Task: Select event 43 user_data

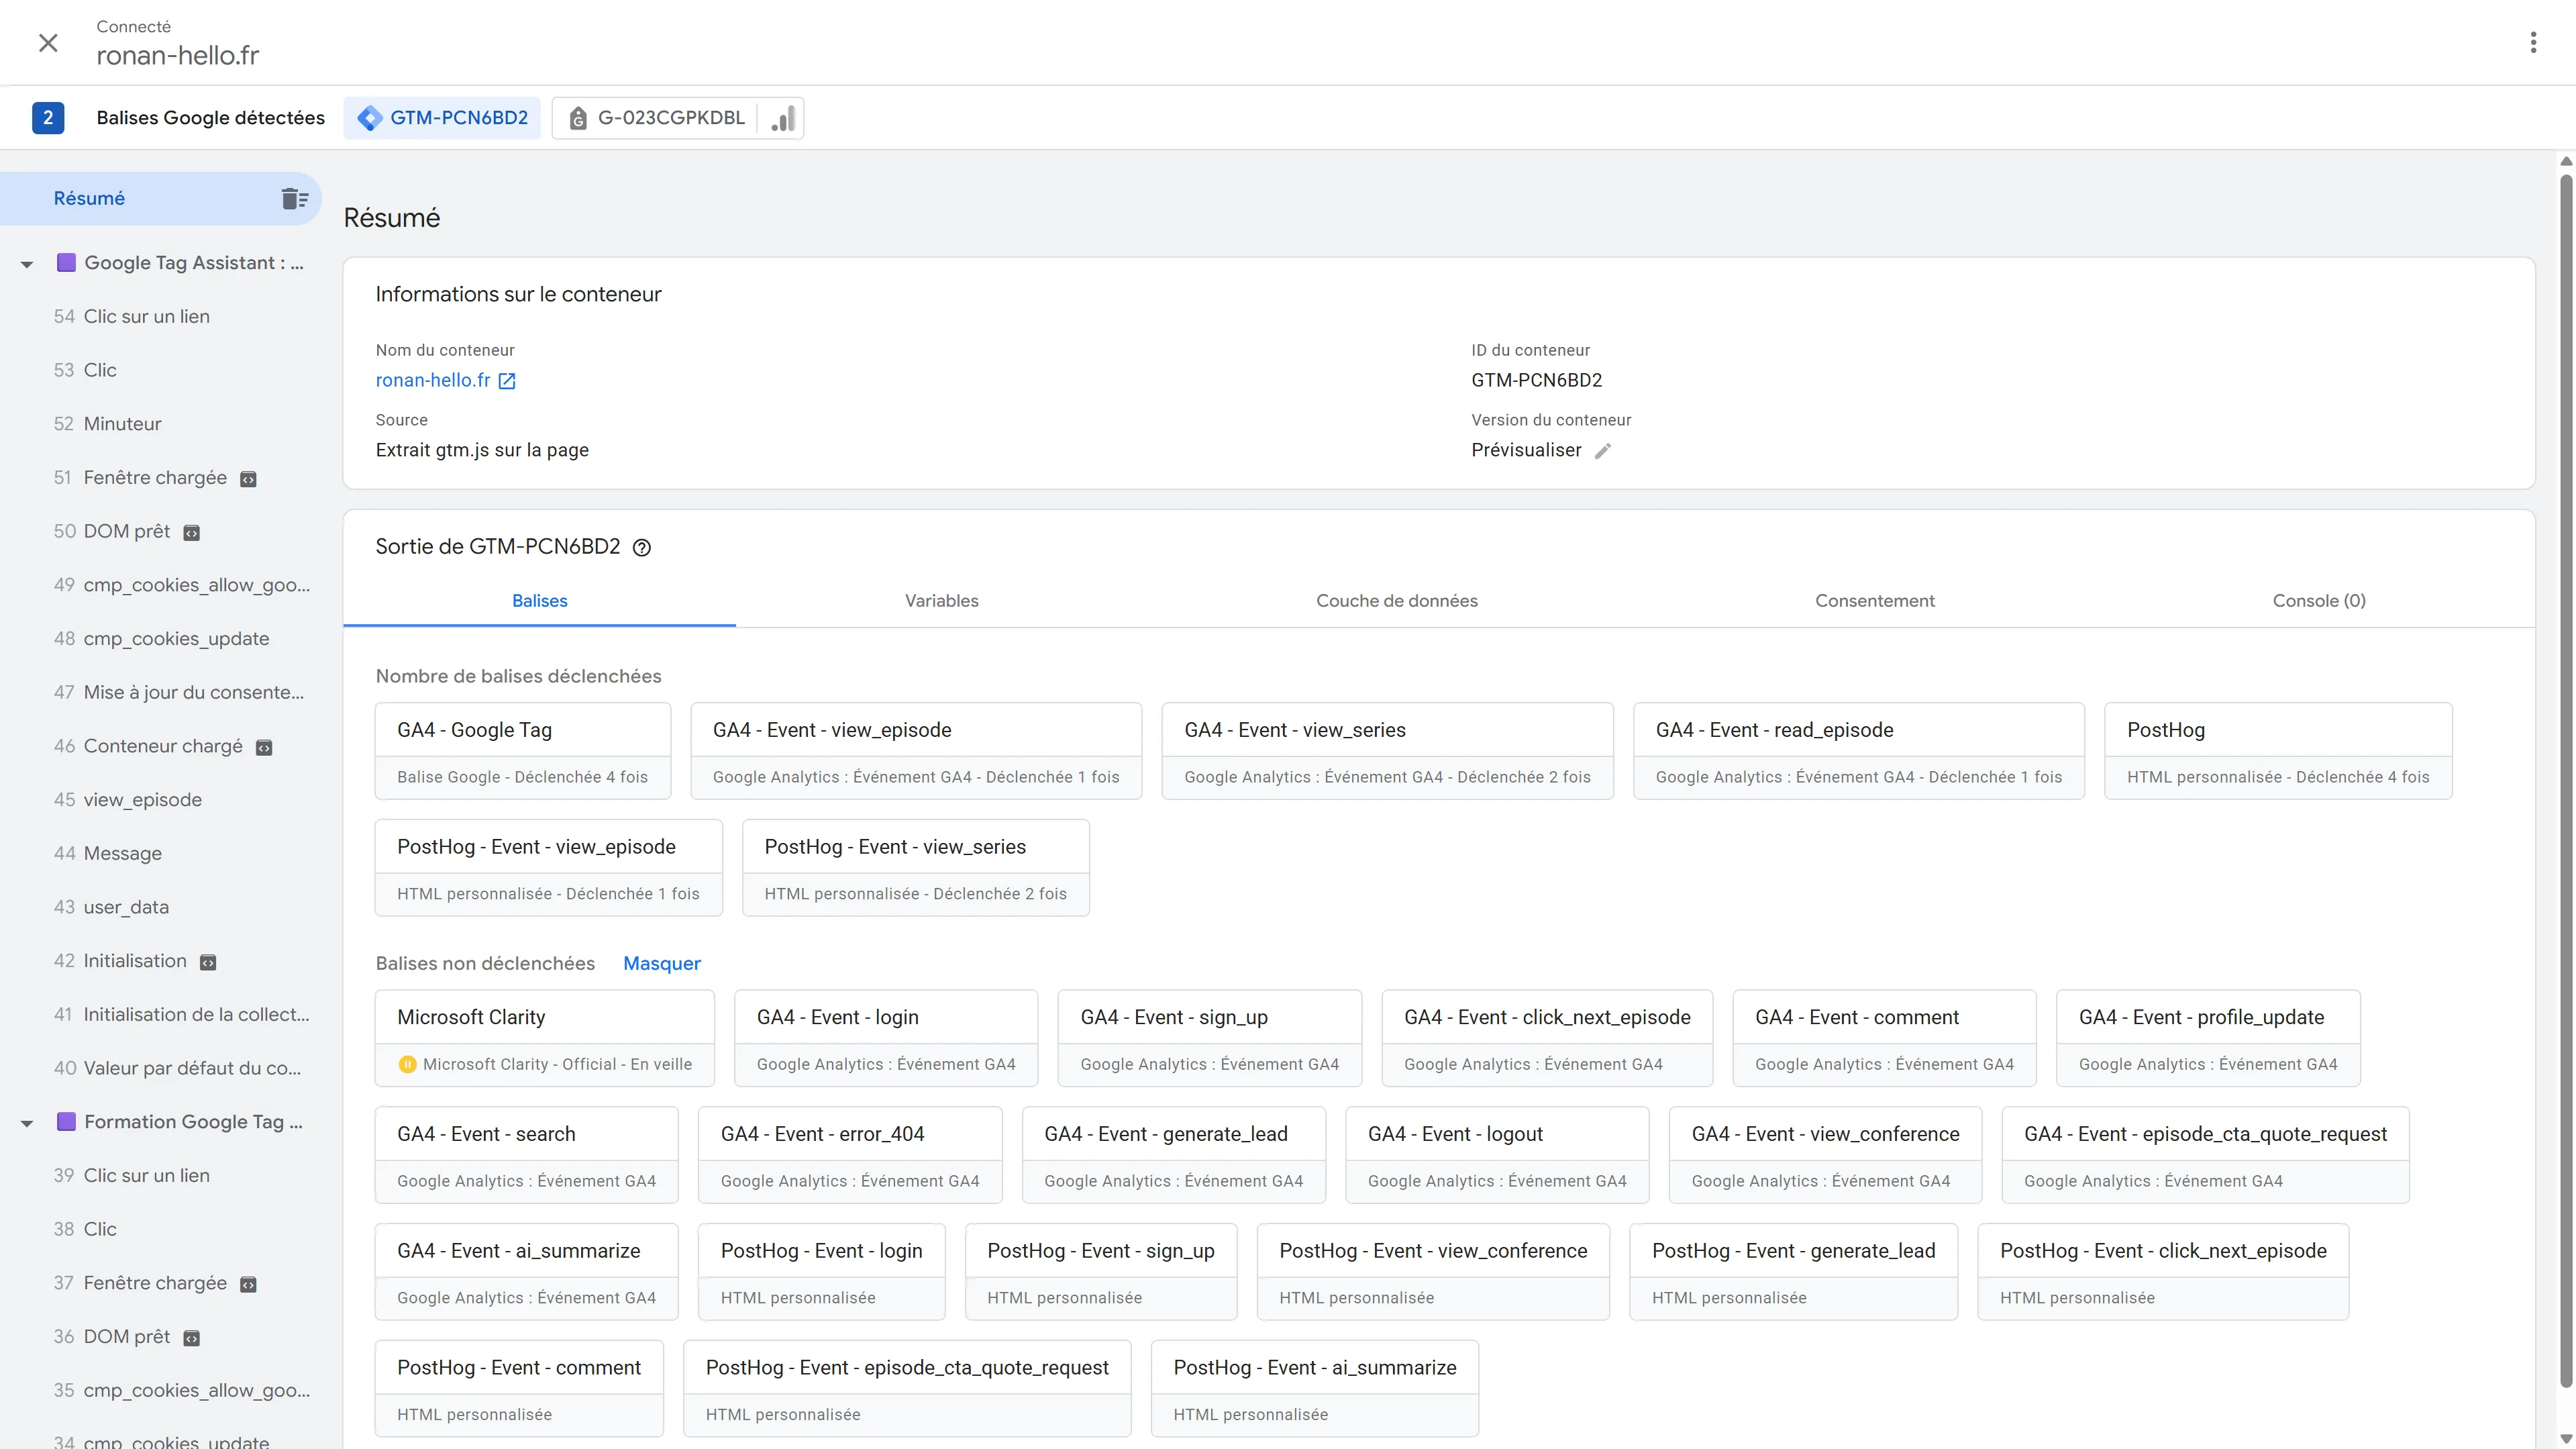Action: [x=161, y=908]
